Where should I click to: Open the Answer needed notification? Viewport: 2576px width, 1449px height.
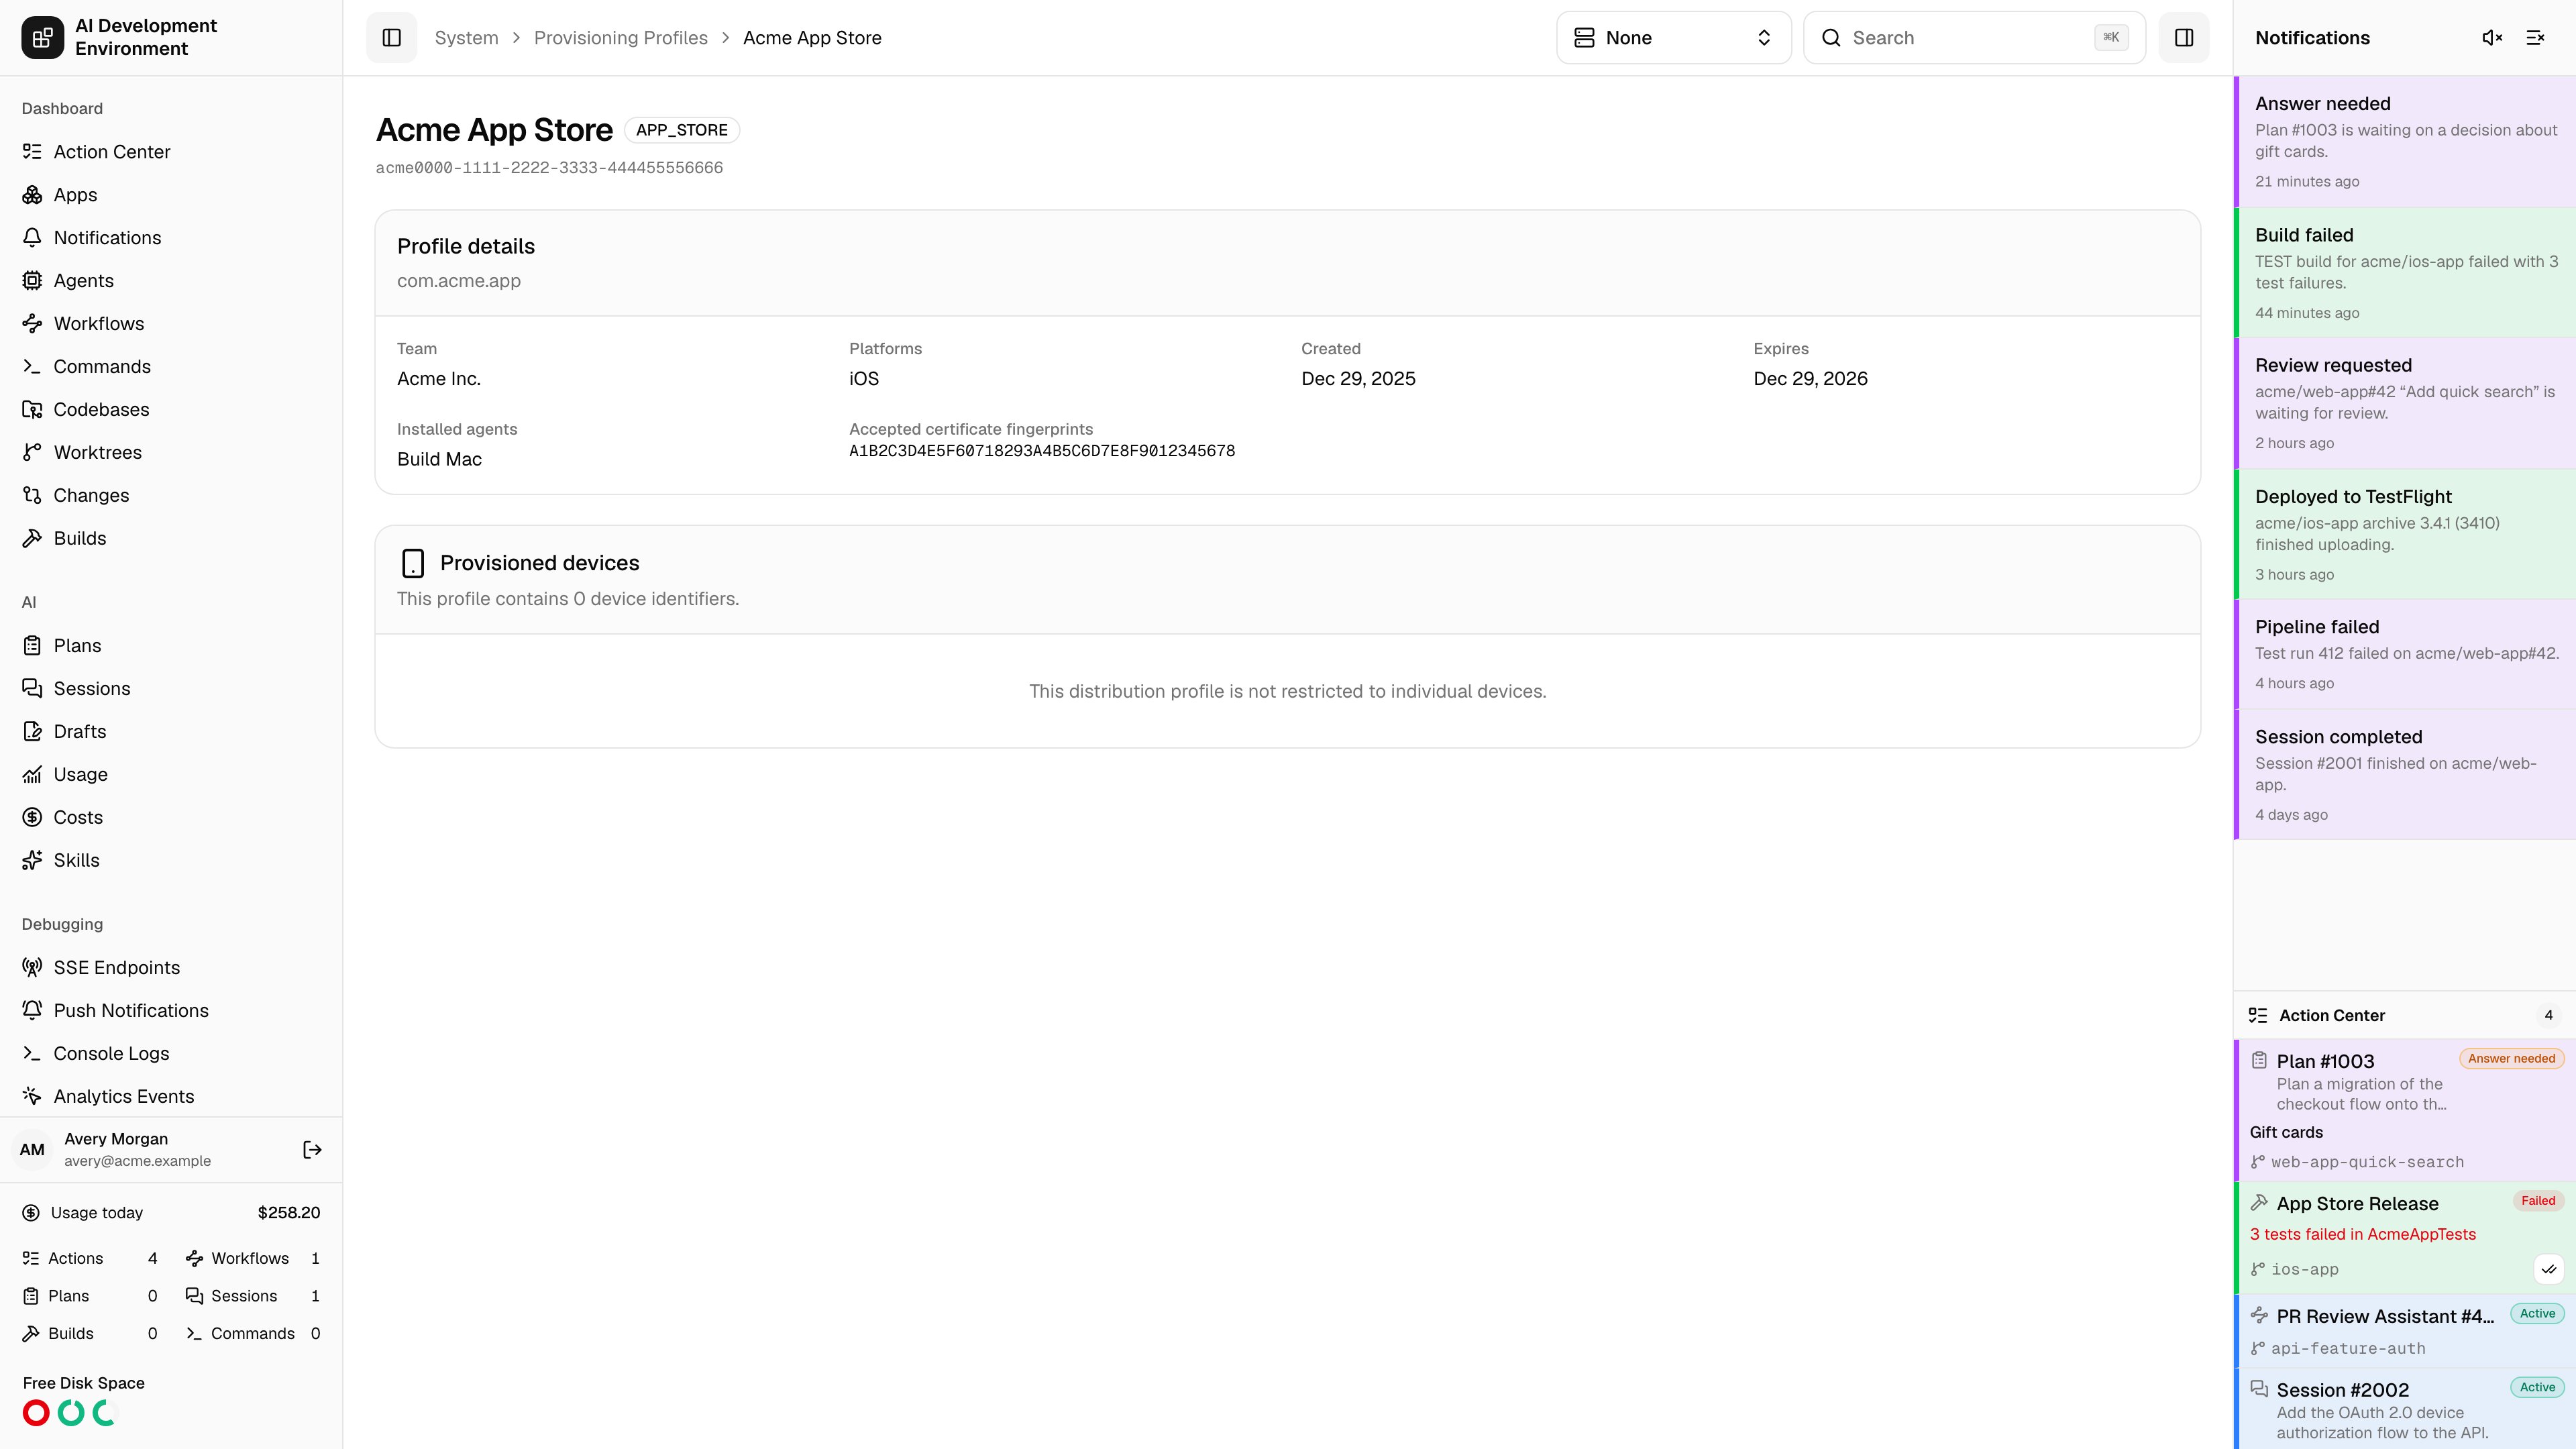(2405, 142)
